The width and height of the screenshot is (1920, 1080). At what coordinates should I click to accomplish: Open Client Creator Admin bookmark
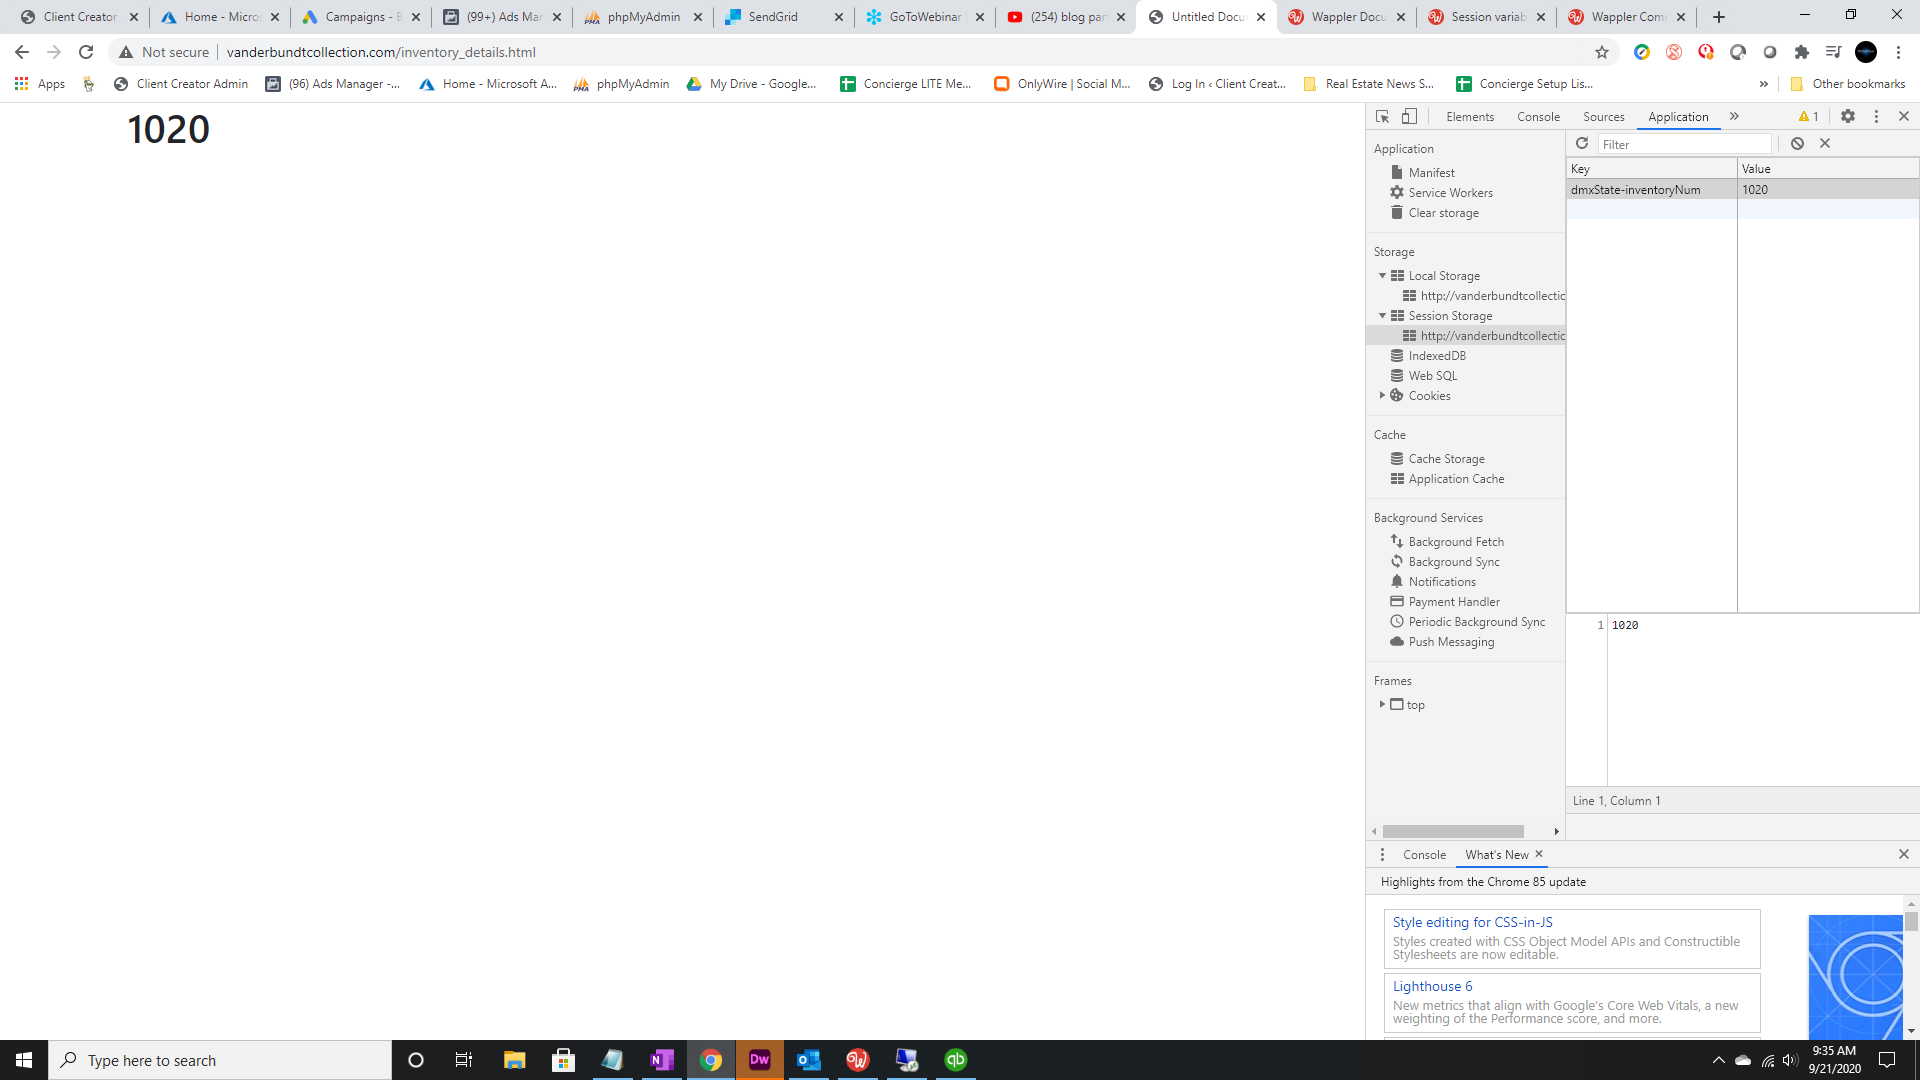(181, 84)
